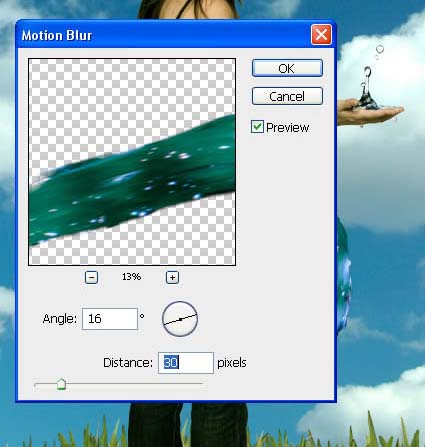The image size is (425, 447).
Task: Click the Distance pixels input field
Action: (x=186, y=363)
